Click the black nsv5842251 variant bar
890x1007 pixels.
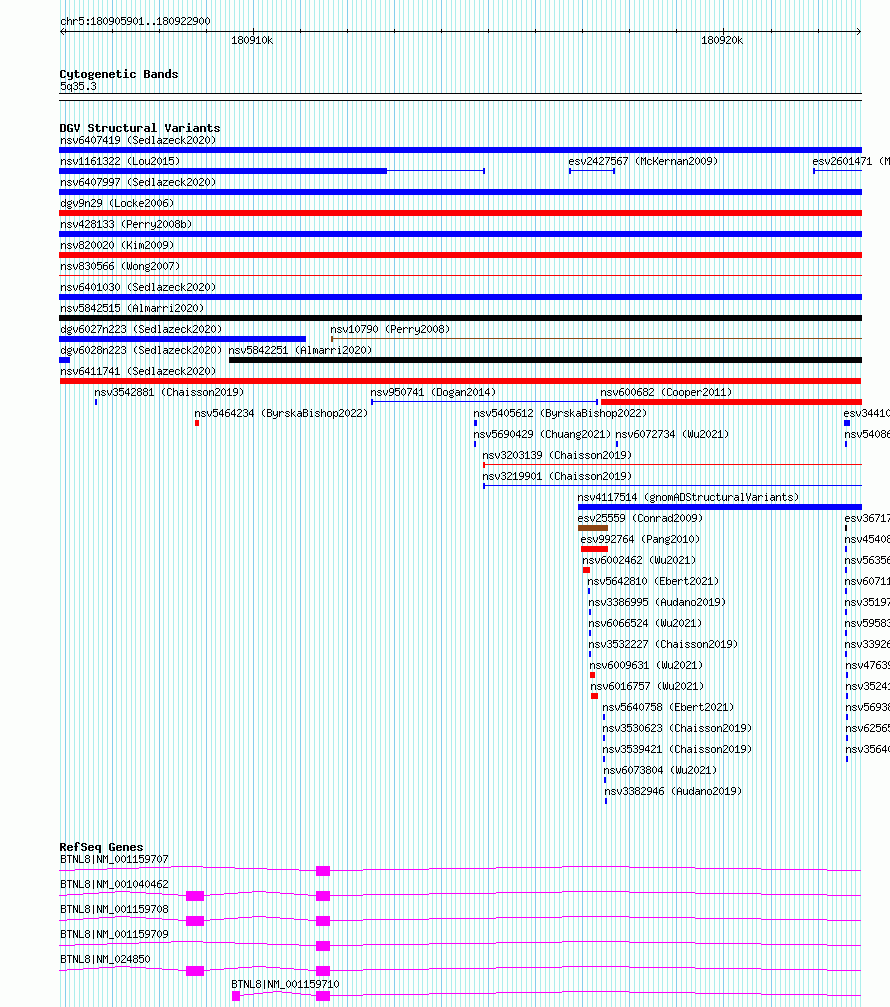(545, 360)
